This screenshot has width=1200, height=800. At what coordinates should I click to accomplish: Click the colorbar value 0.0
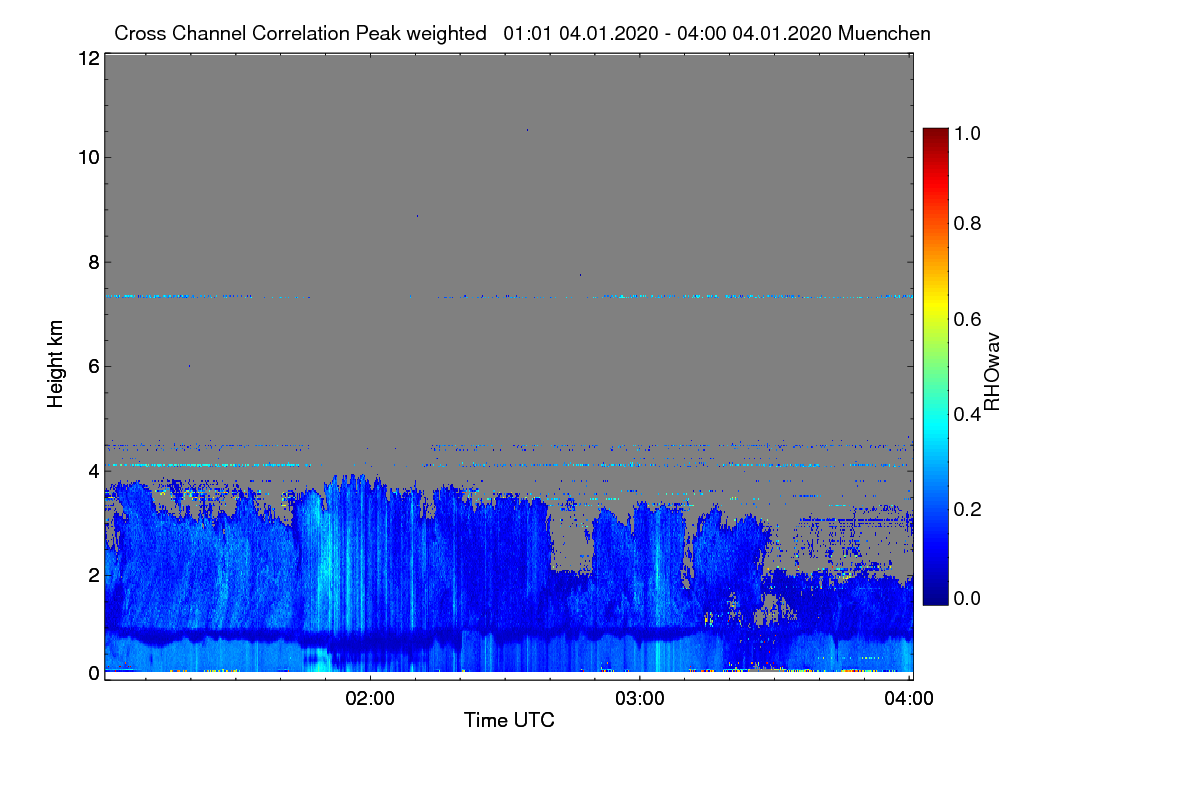[969, 598]
